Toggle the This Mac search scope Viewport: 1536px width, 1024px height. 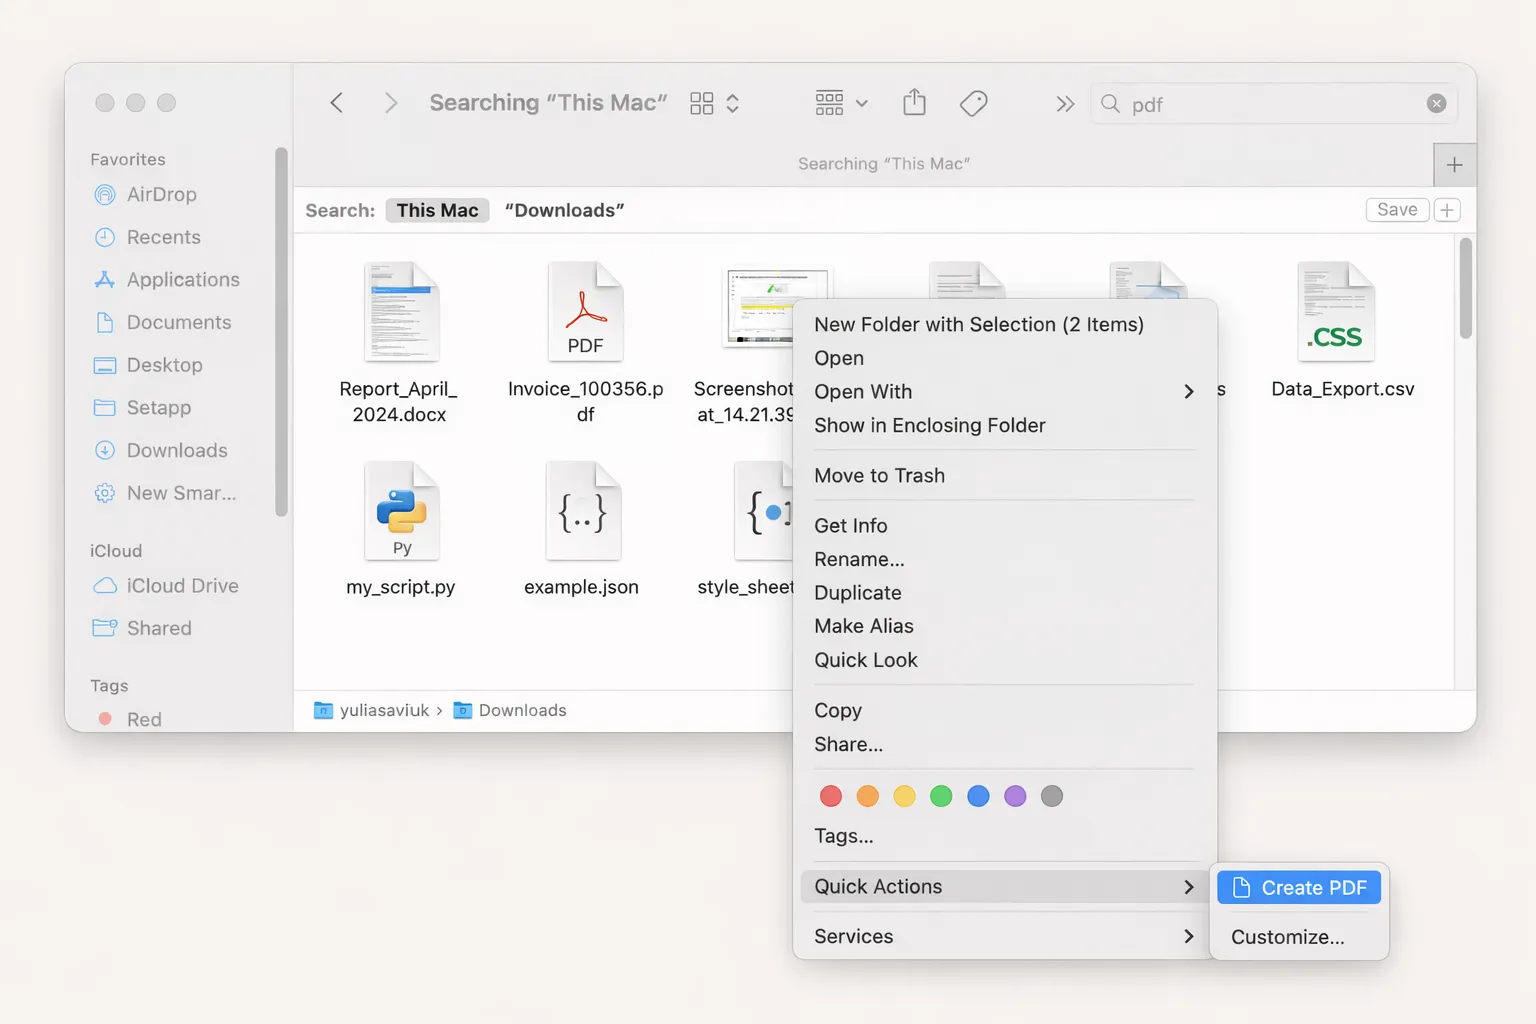(x=437, y=210)
